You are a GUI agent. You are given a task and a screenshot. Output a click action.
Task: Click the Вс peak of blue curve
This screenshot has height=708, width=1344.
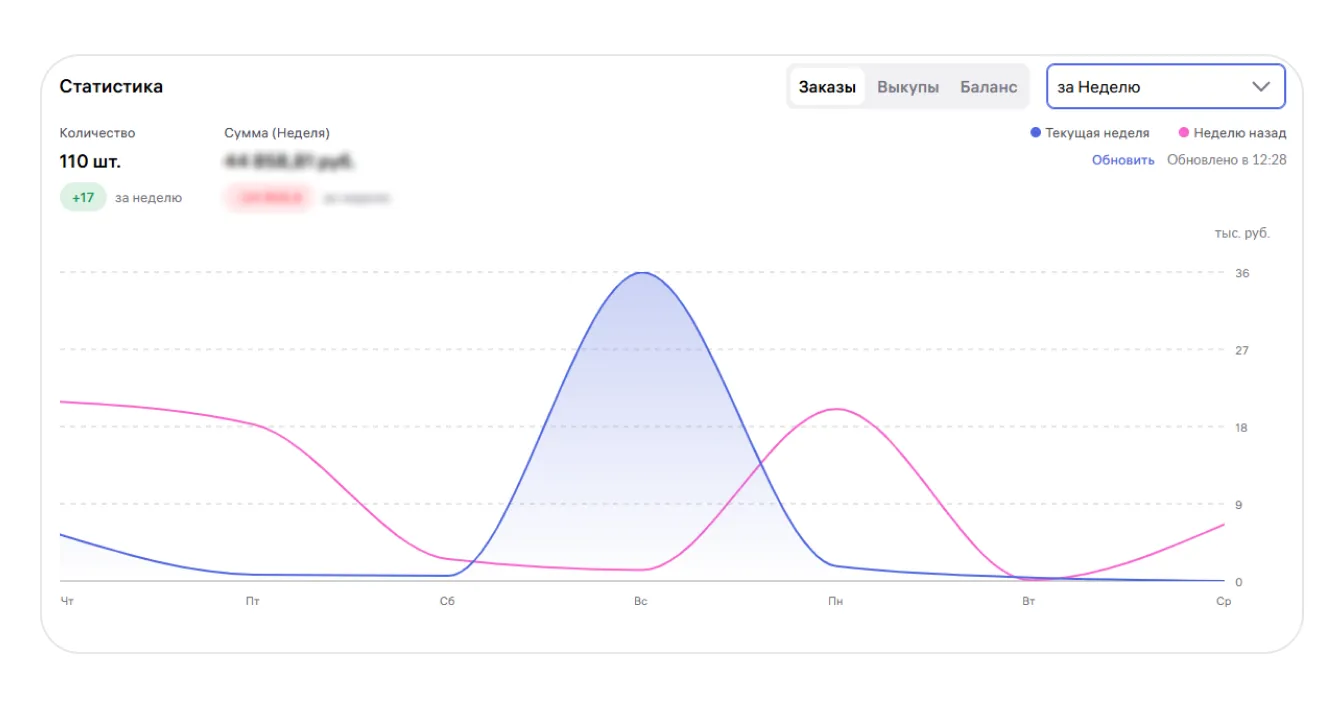641,273
